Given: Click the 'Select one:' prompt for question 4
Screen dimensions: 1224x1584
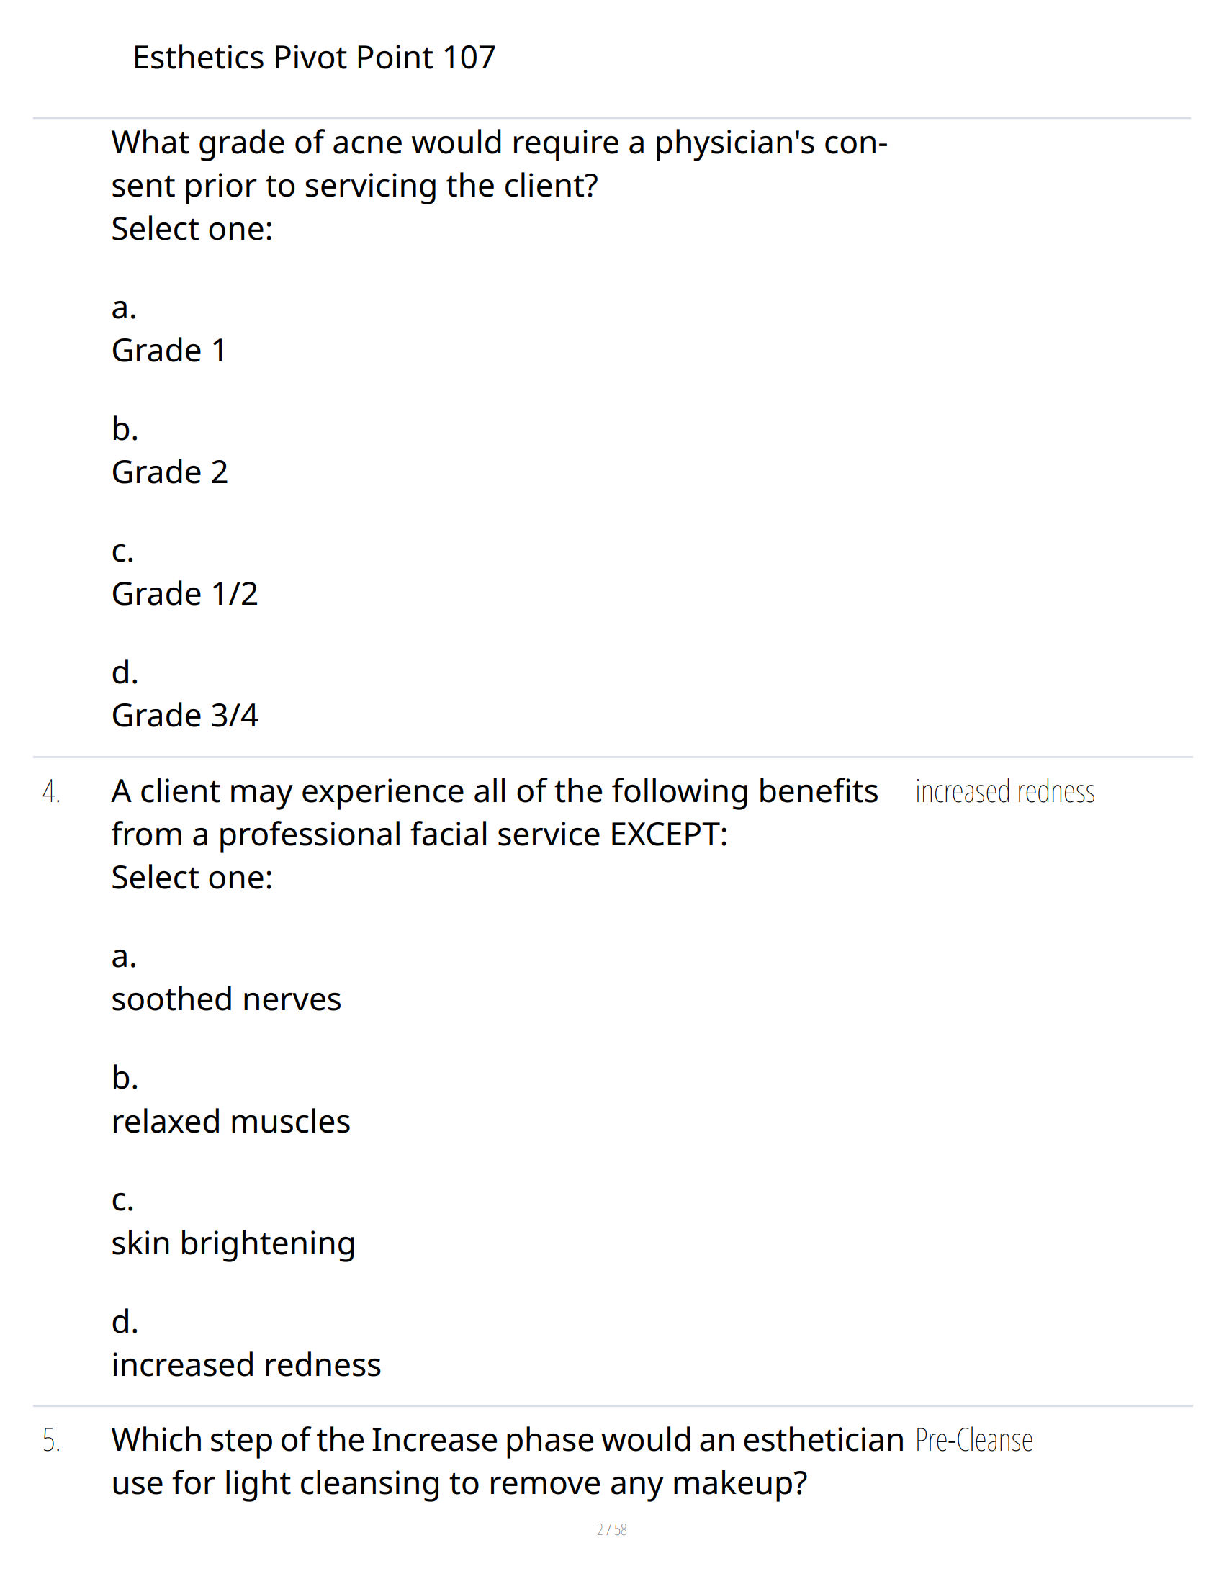Looking at the screenshot, I should (192, 877).
